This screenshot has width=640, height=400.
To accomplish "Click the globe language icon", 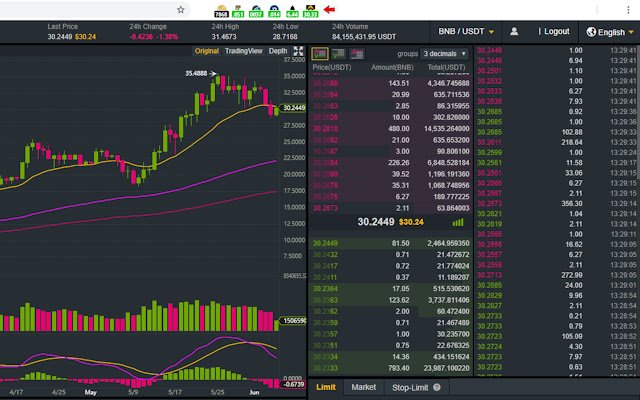I will pos(591,32).
